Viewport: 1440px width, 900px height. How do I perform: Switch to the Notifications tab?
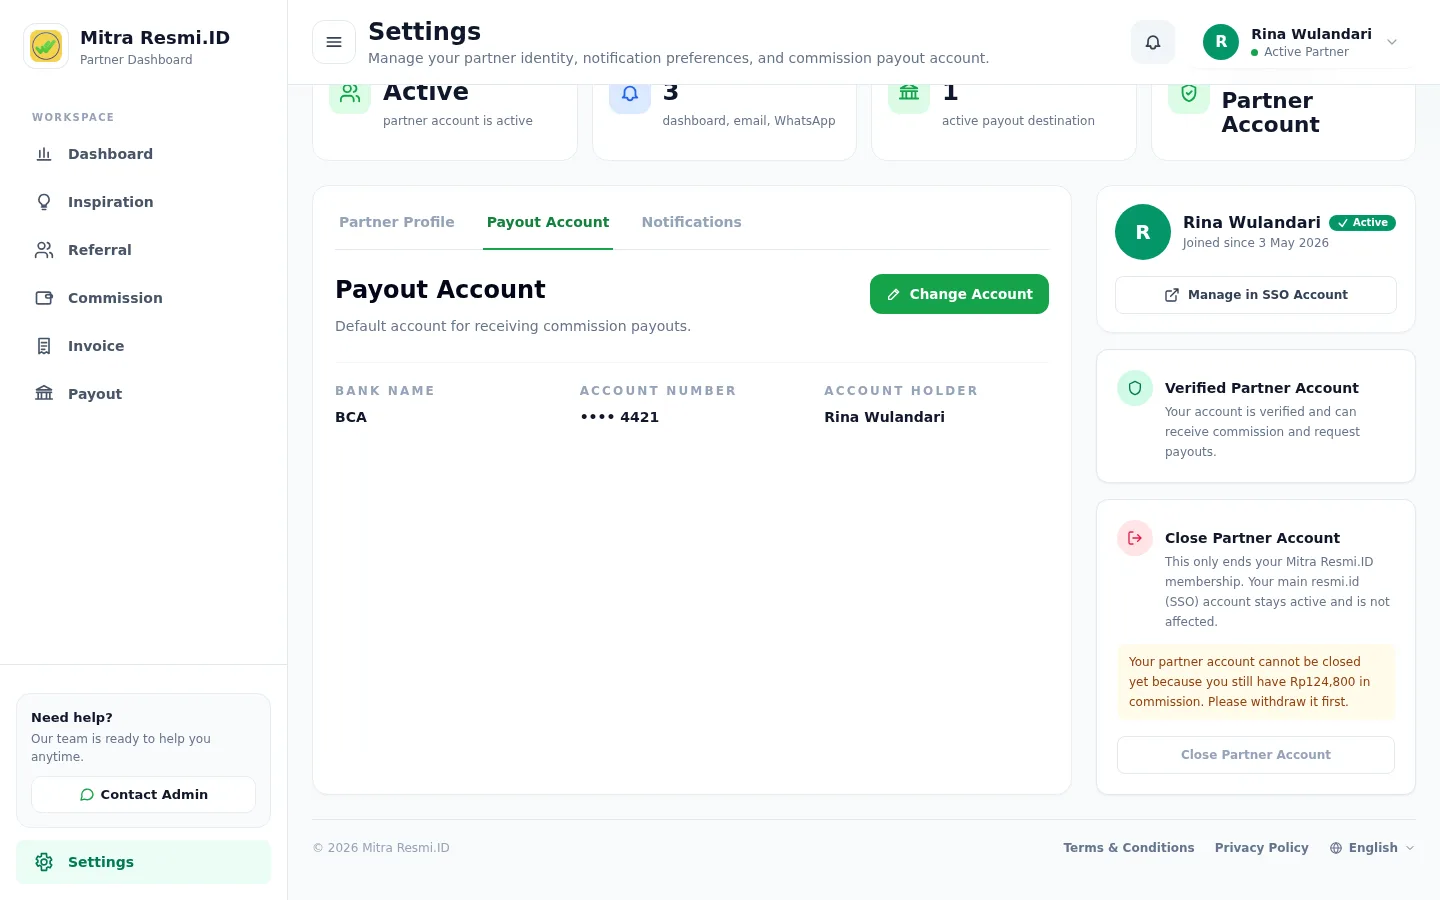click(x=692, y=222)
